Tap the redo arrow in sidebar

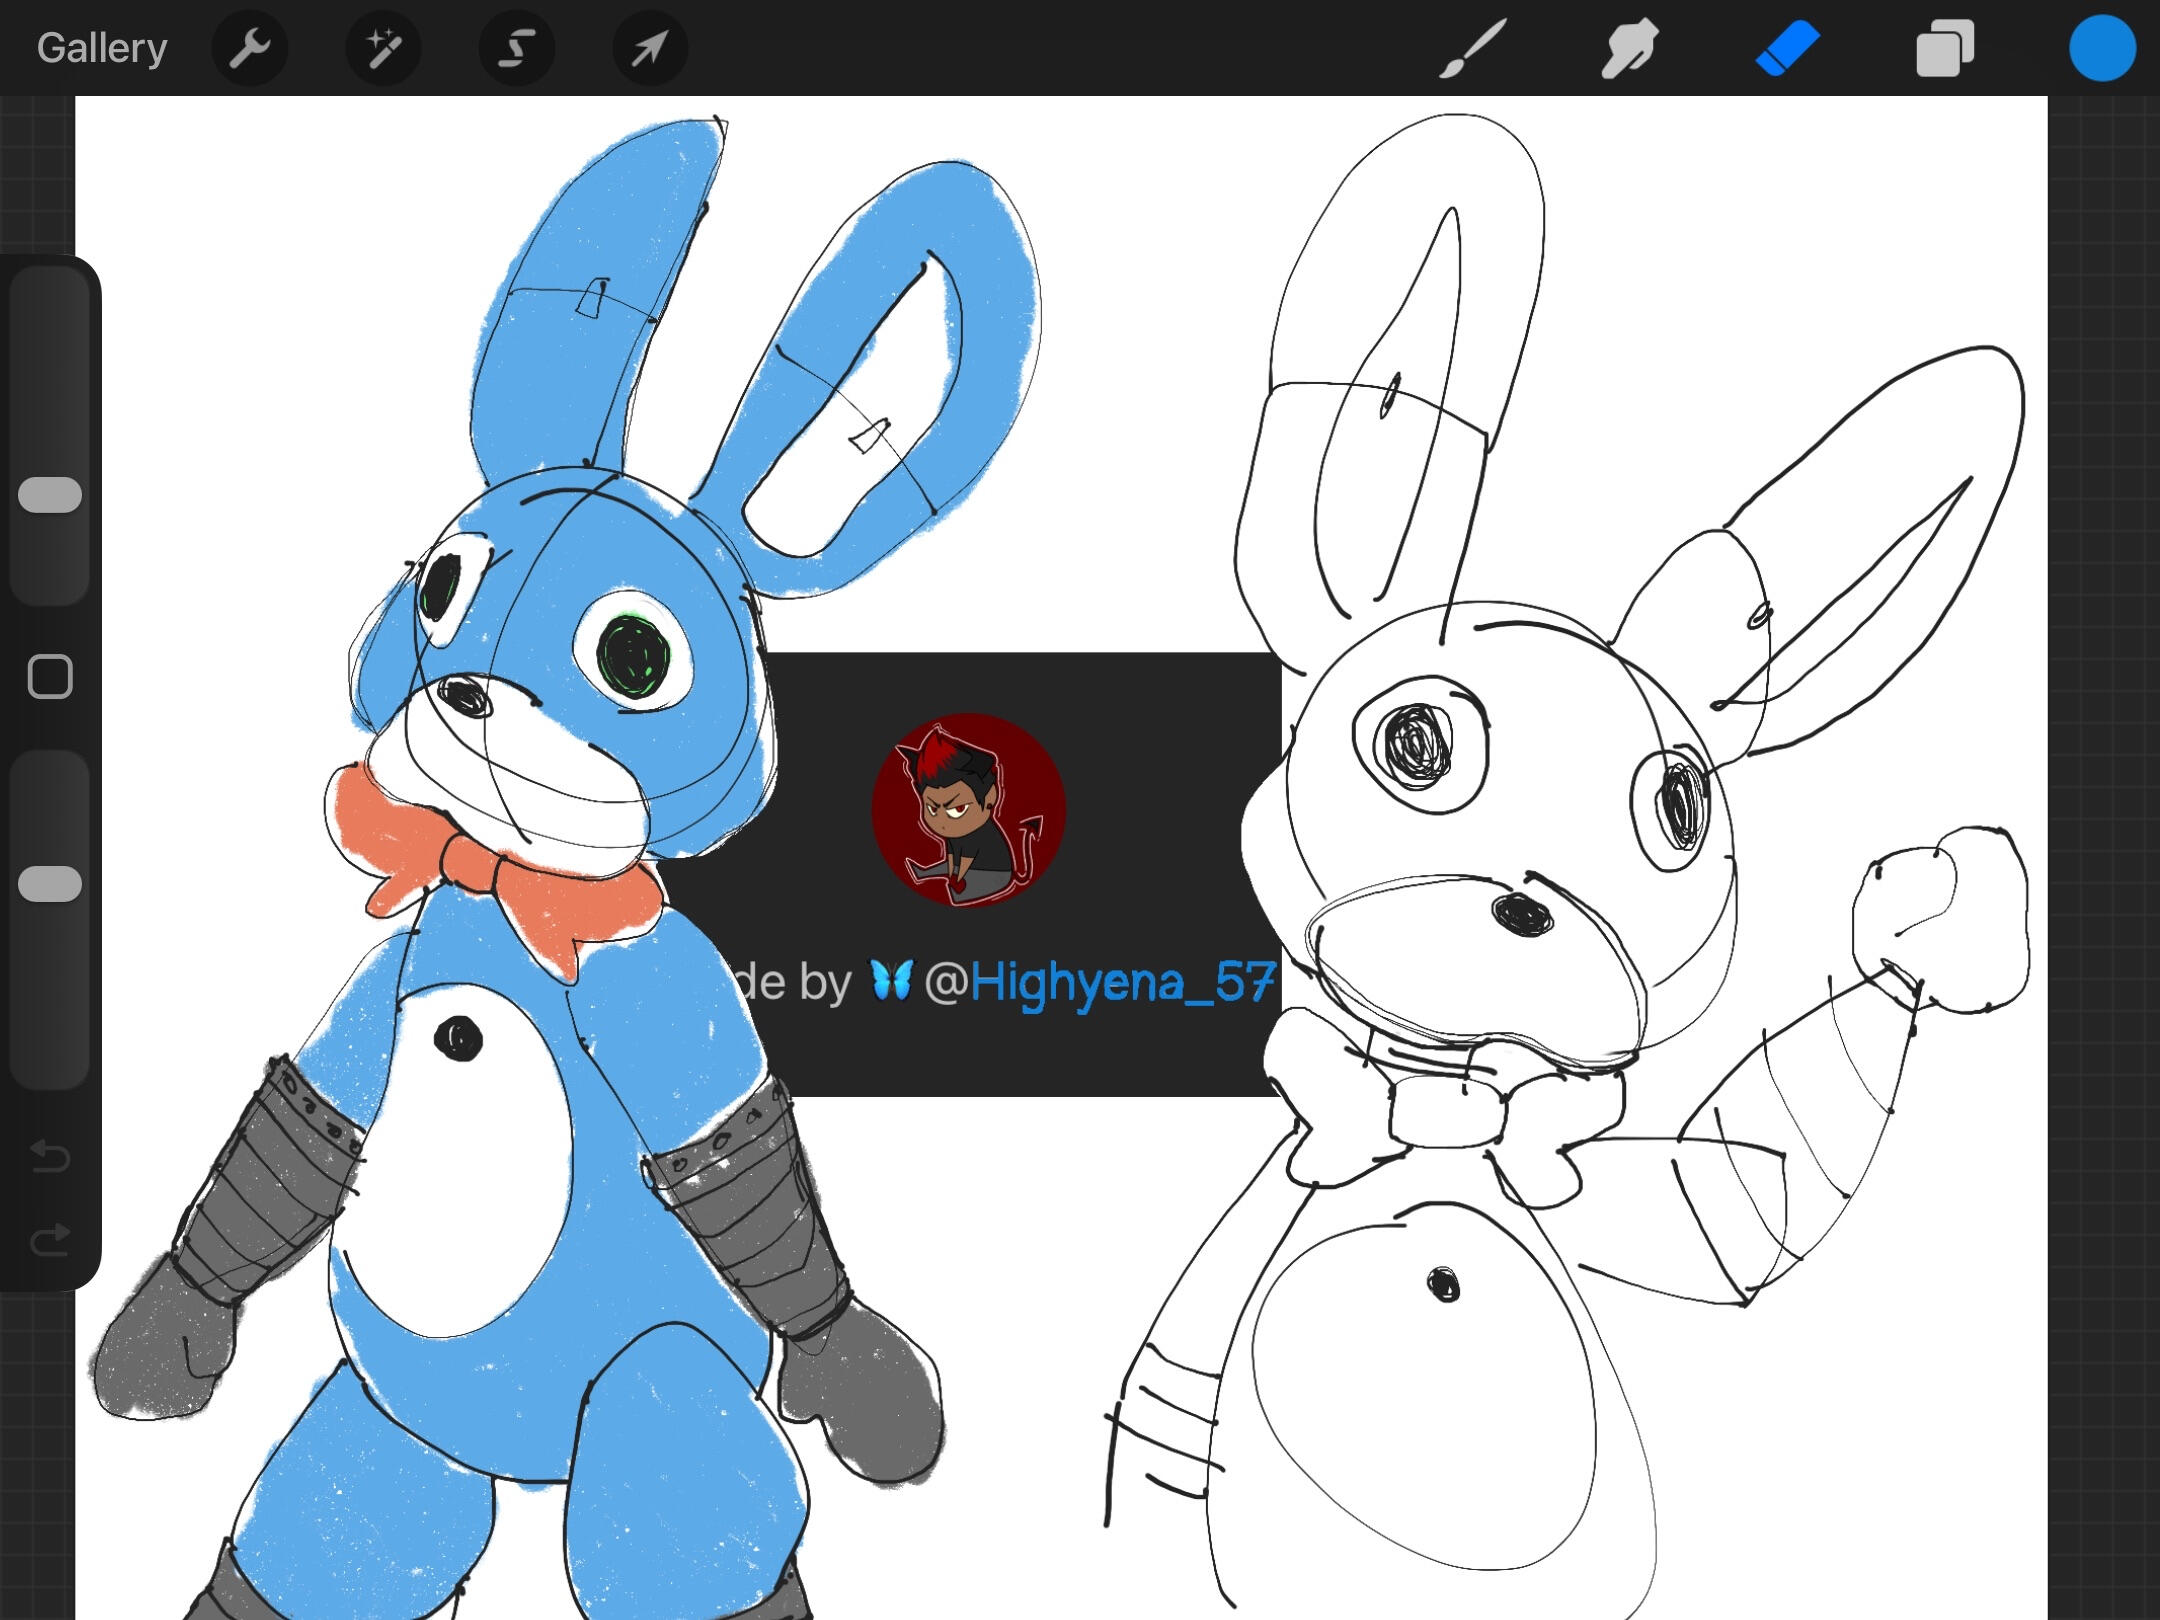pyautogui.click(x=50, y=1240)
